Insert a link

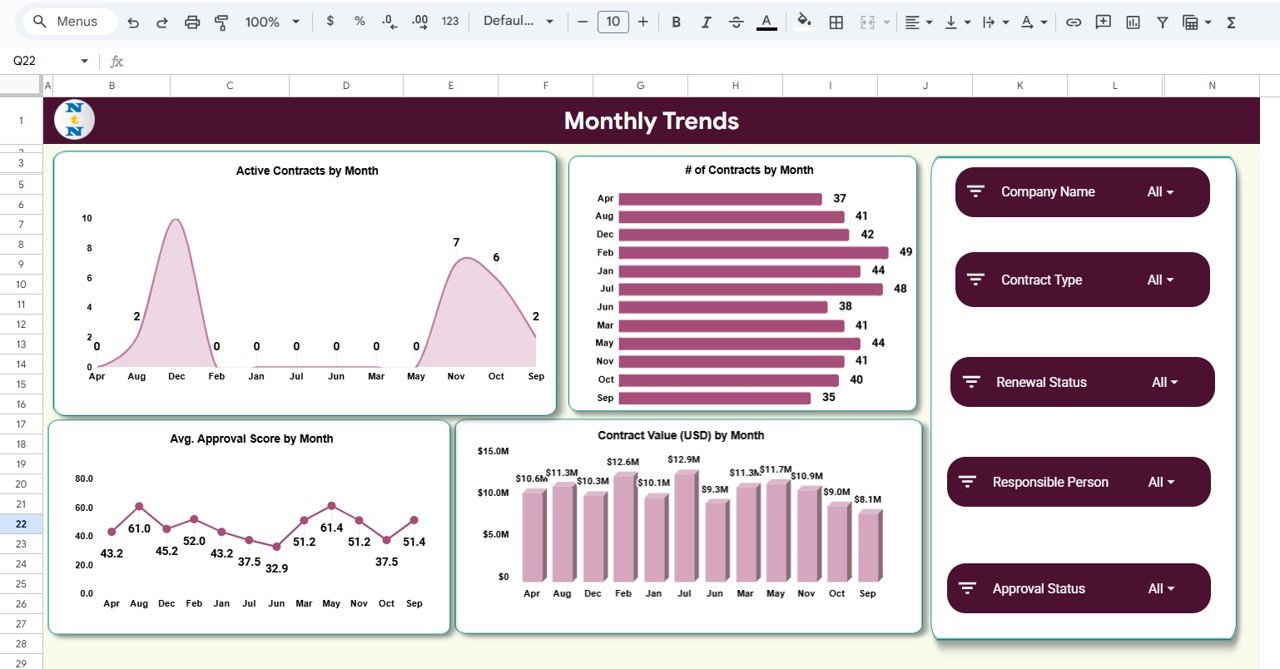pyautogui.click(x=1072, y=20)
